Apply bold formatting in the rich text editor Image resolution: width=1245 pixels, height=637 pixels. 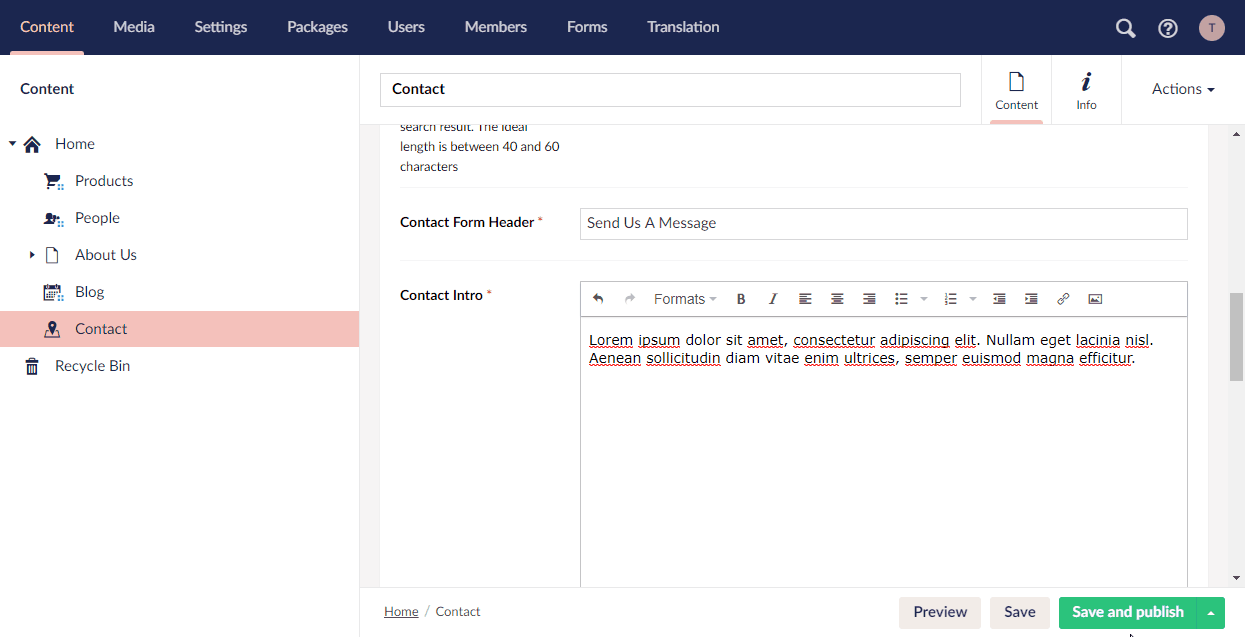point(741,298)
